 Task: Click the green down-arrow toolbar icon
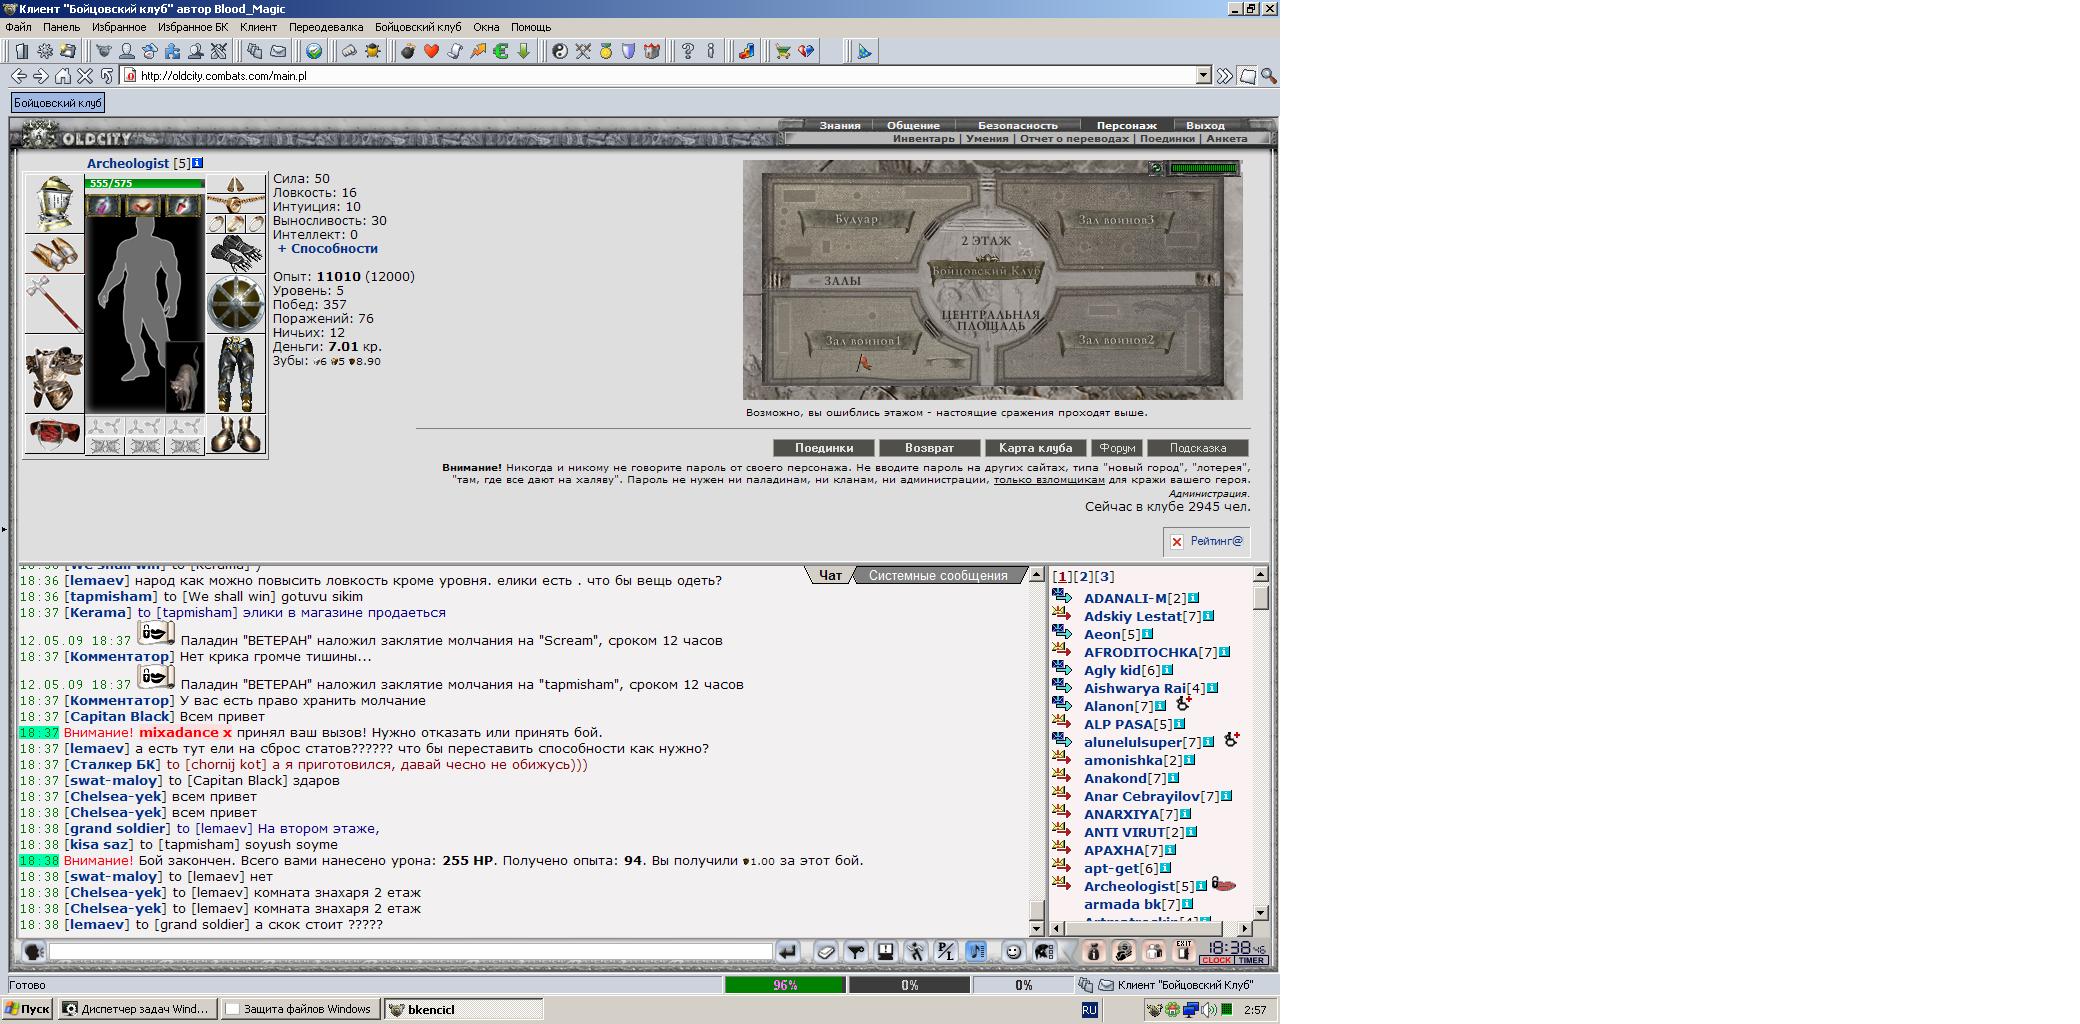pos(523,51)
